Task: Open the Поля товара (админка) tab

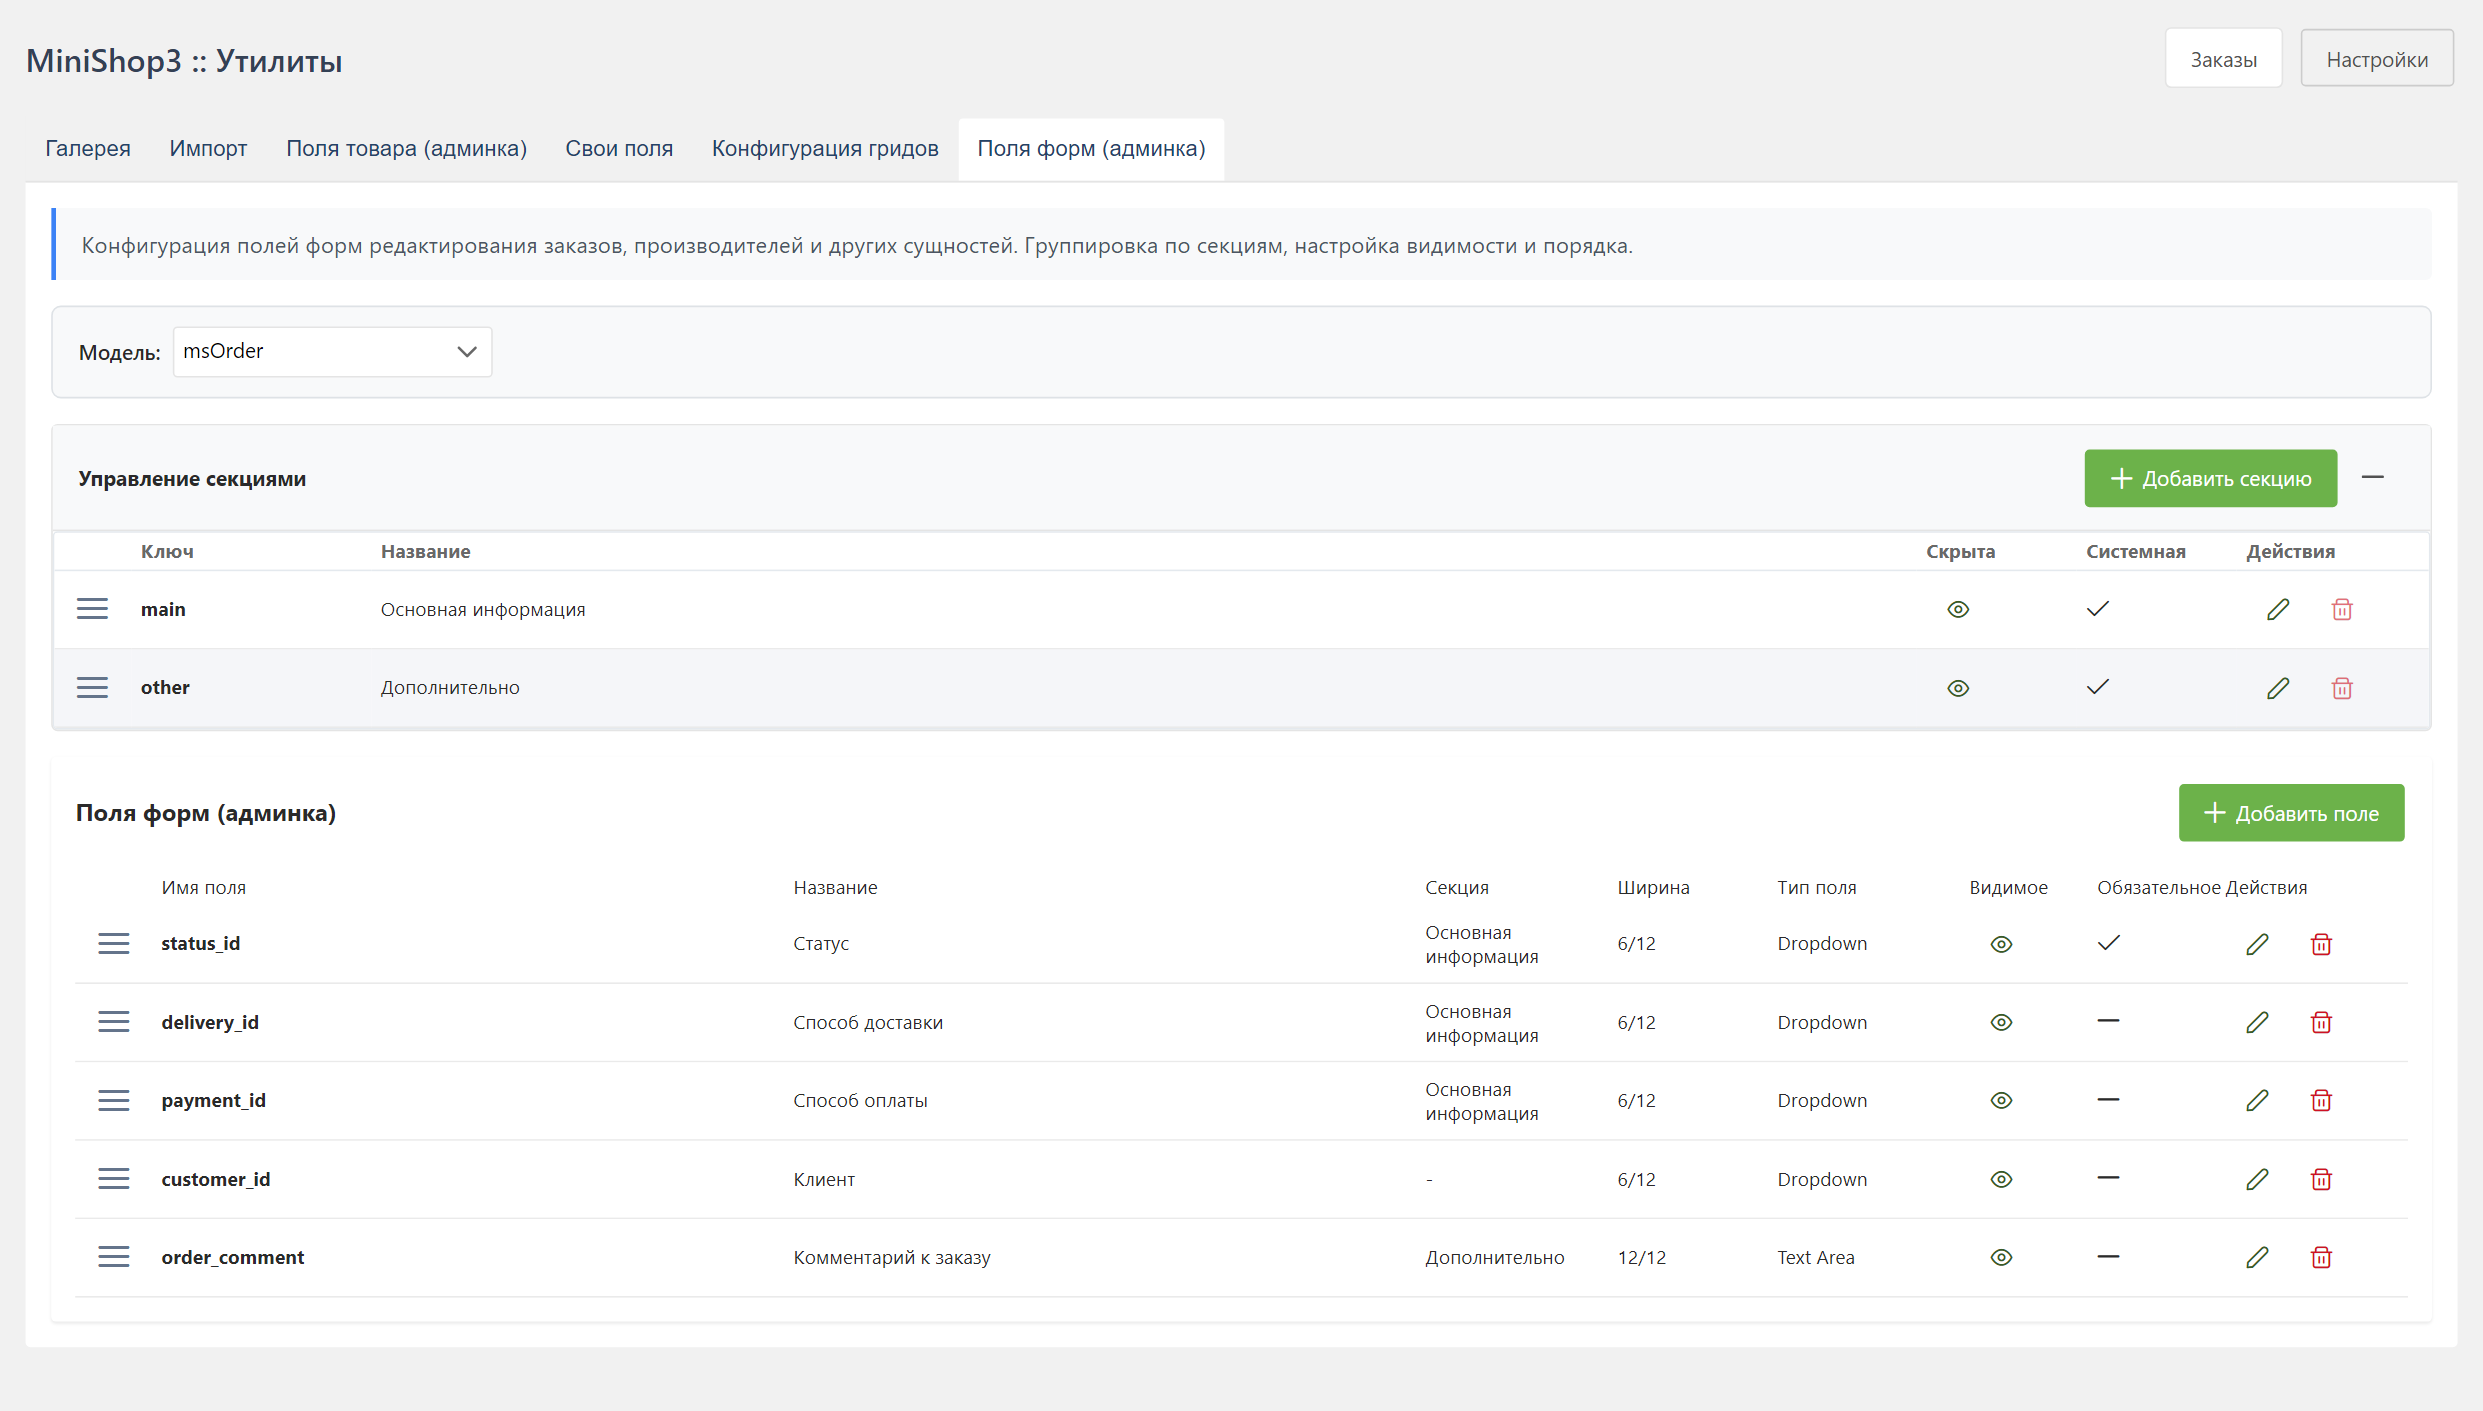Action: (406, 148)
